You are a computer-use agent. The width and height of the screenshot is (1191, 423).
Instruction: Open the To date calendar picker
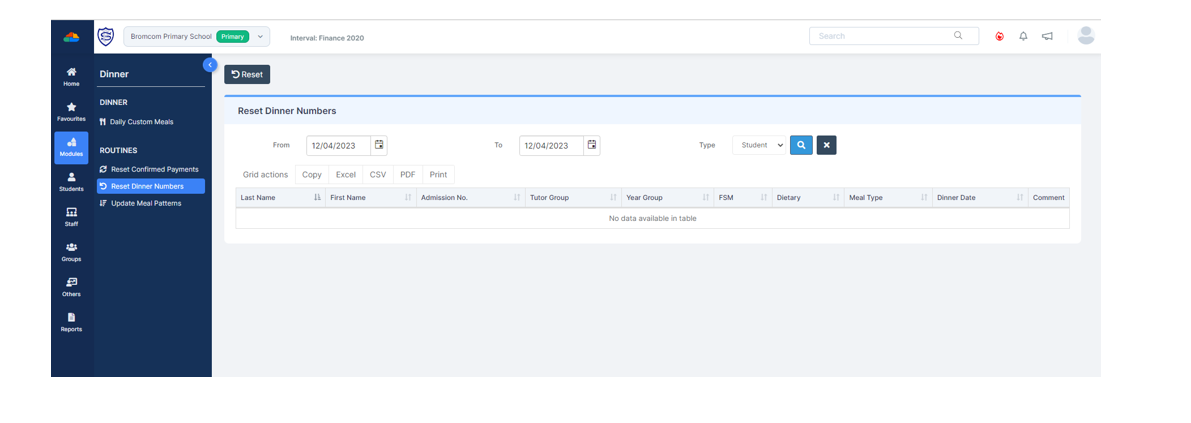(592, 145)
